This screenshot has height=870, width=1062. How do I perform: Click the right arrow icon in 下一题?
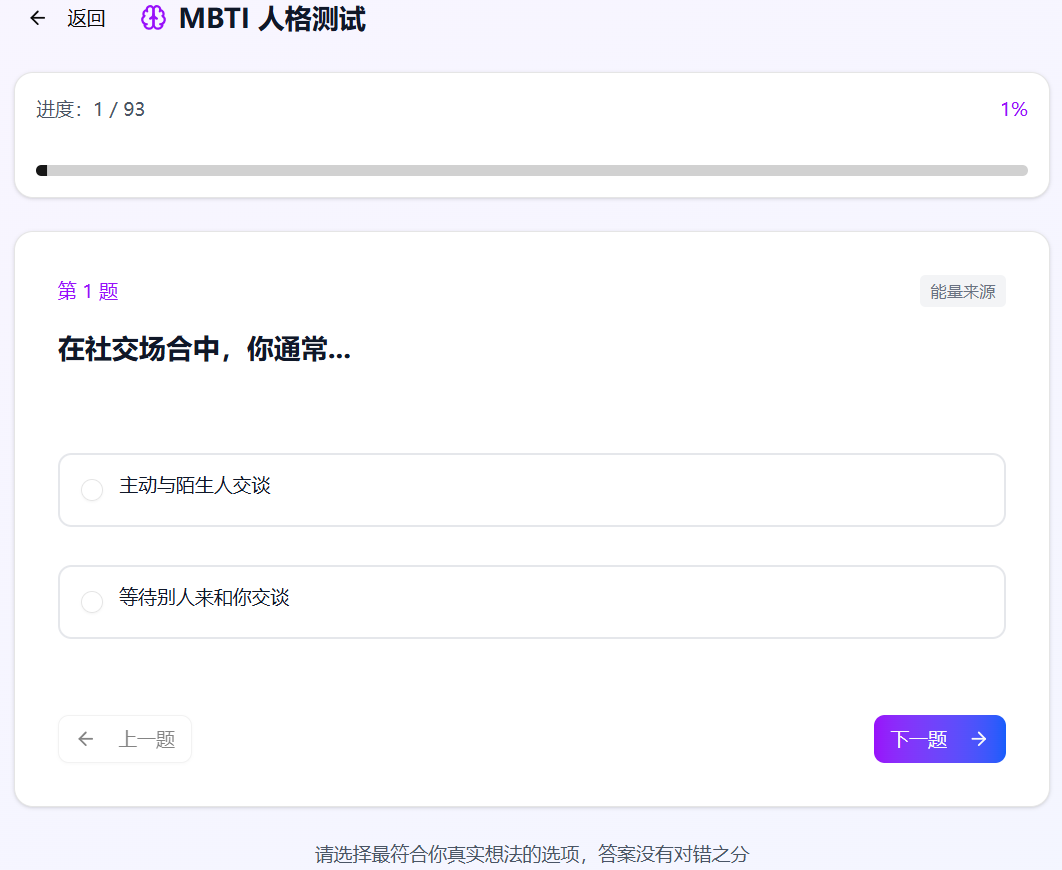[x=979, y=739]
